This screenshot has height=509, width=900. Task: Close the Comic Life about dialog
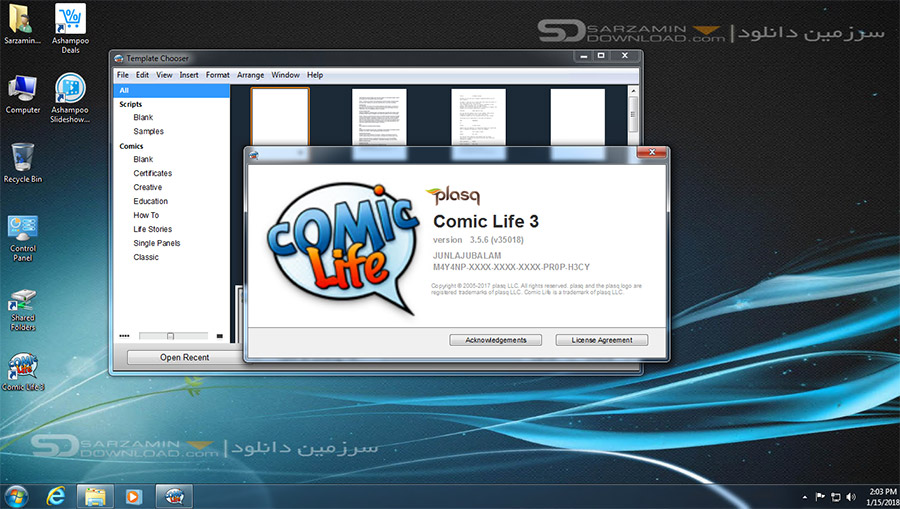point(652,152)
